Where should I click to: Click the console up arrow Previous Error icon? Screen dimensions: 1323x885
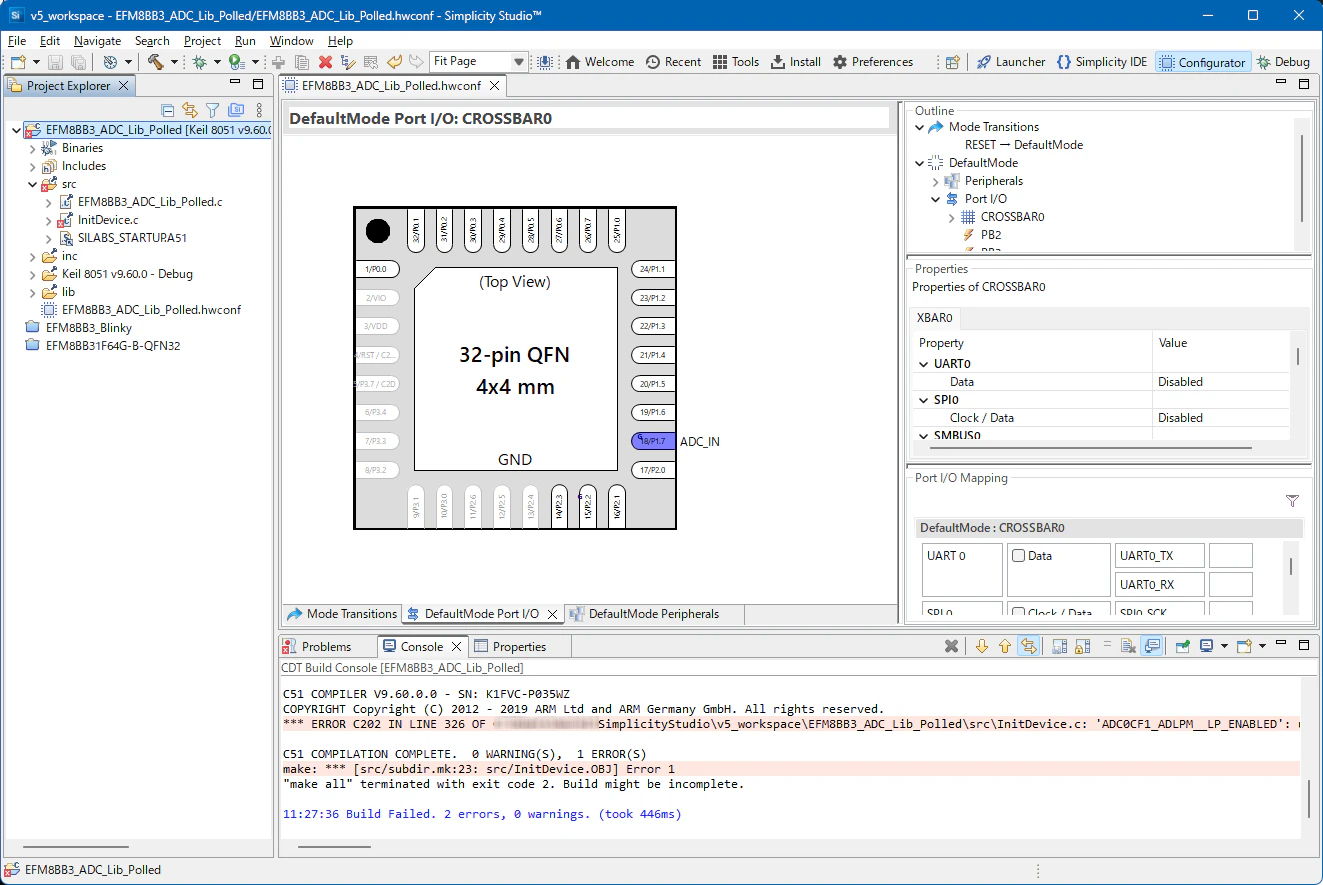1005,647
